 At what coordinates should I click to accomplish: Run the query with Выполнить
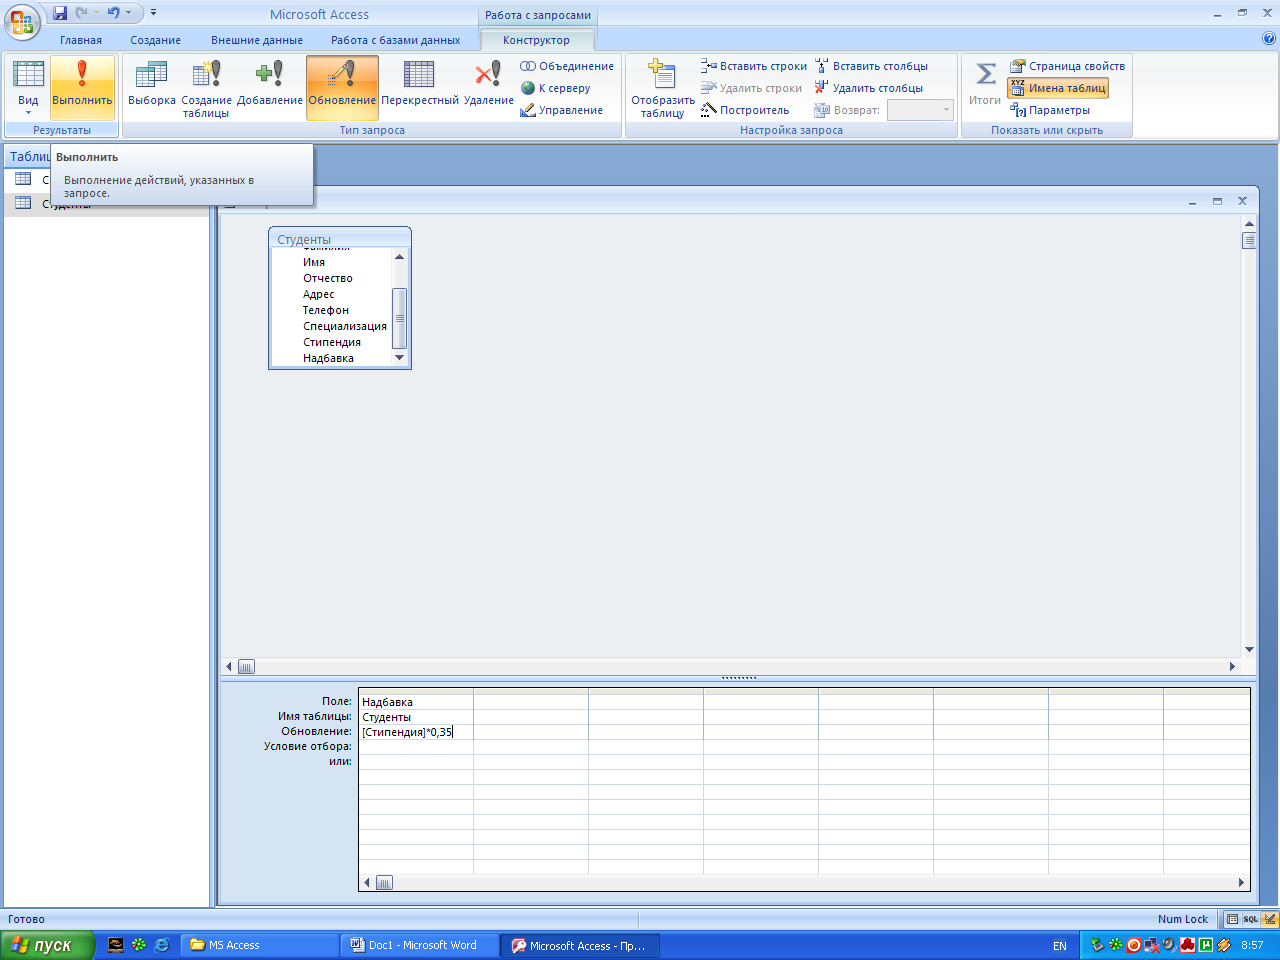click(82, 88)
